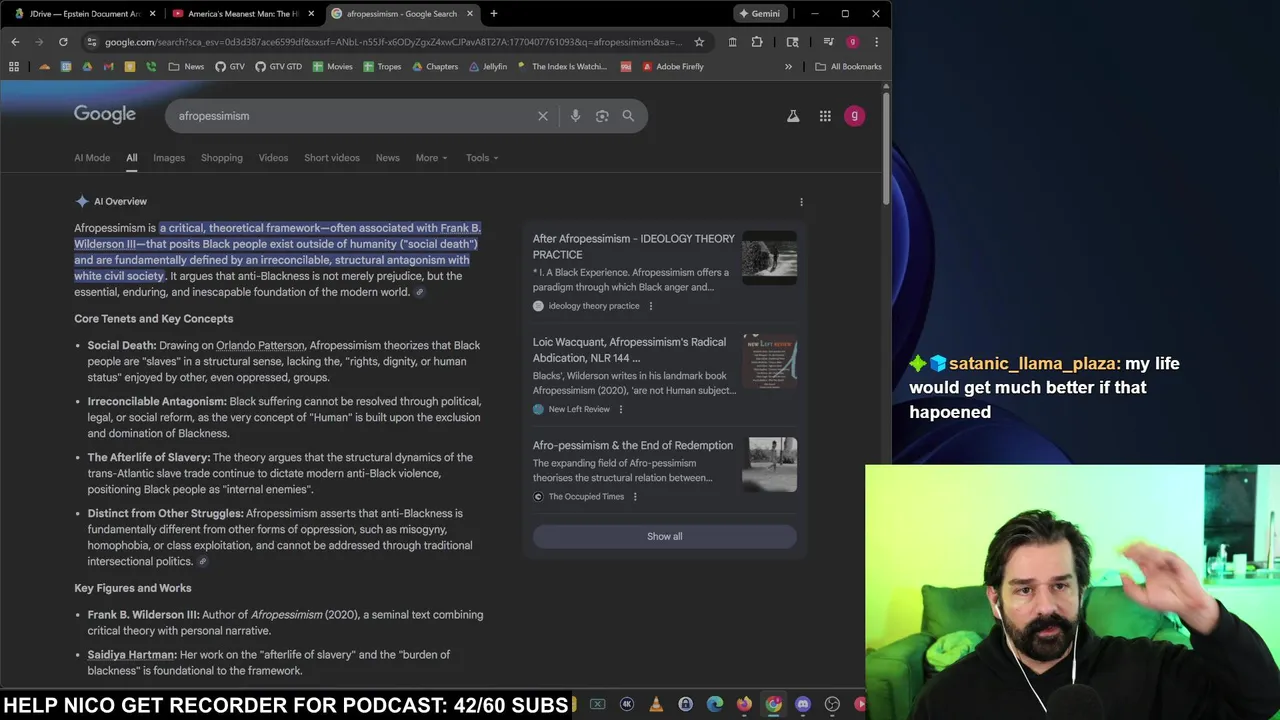Start voice search with microphone icon

coord(575,116)
